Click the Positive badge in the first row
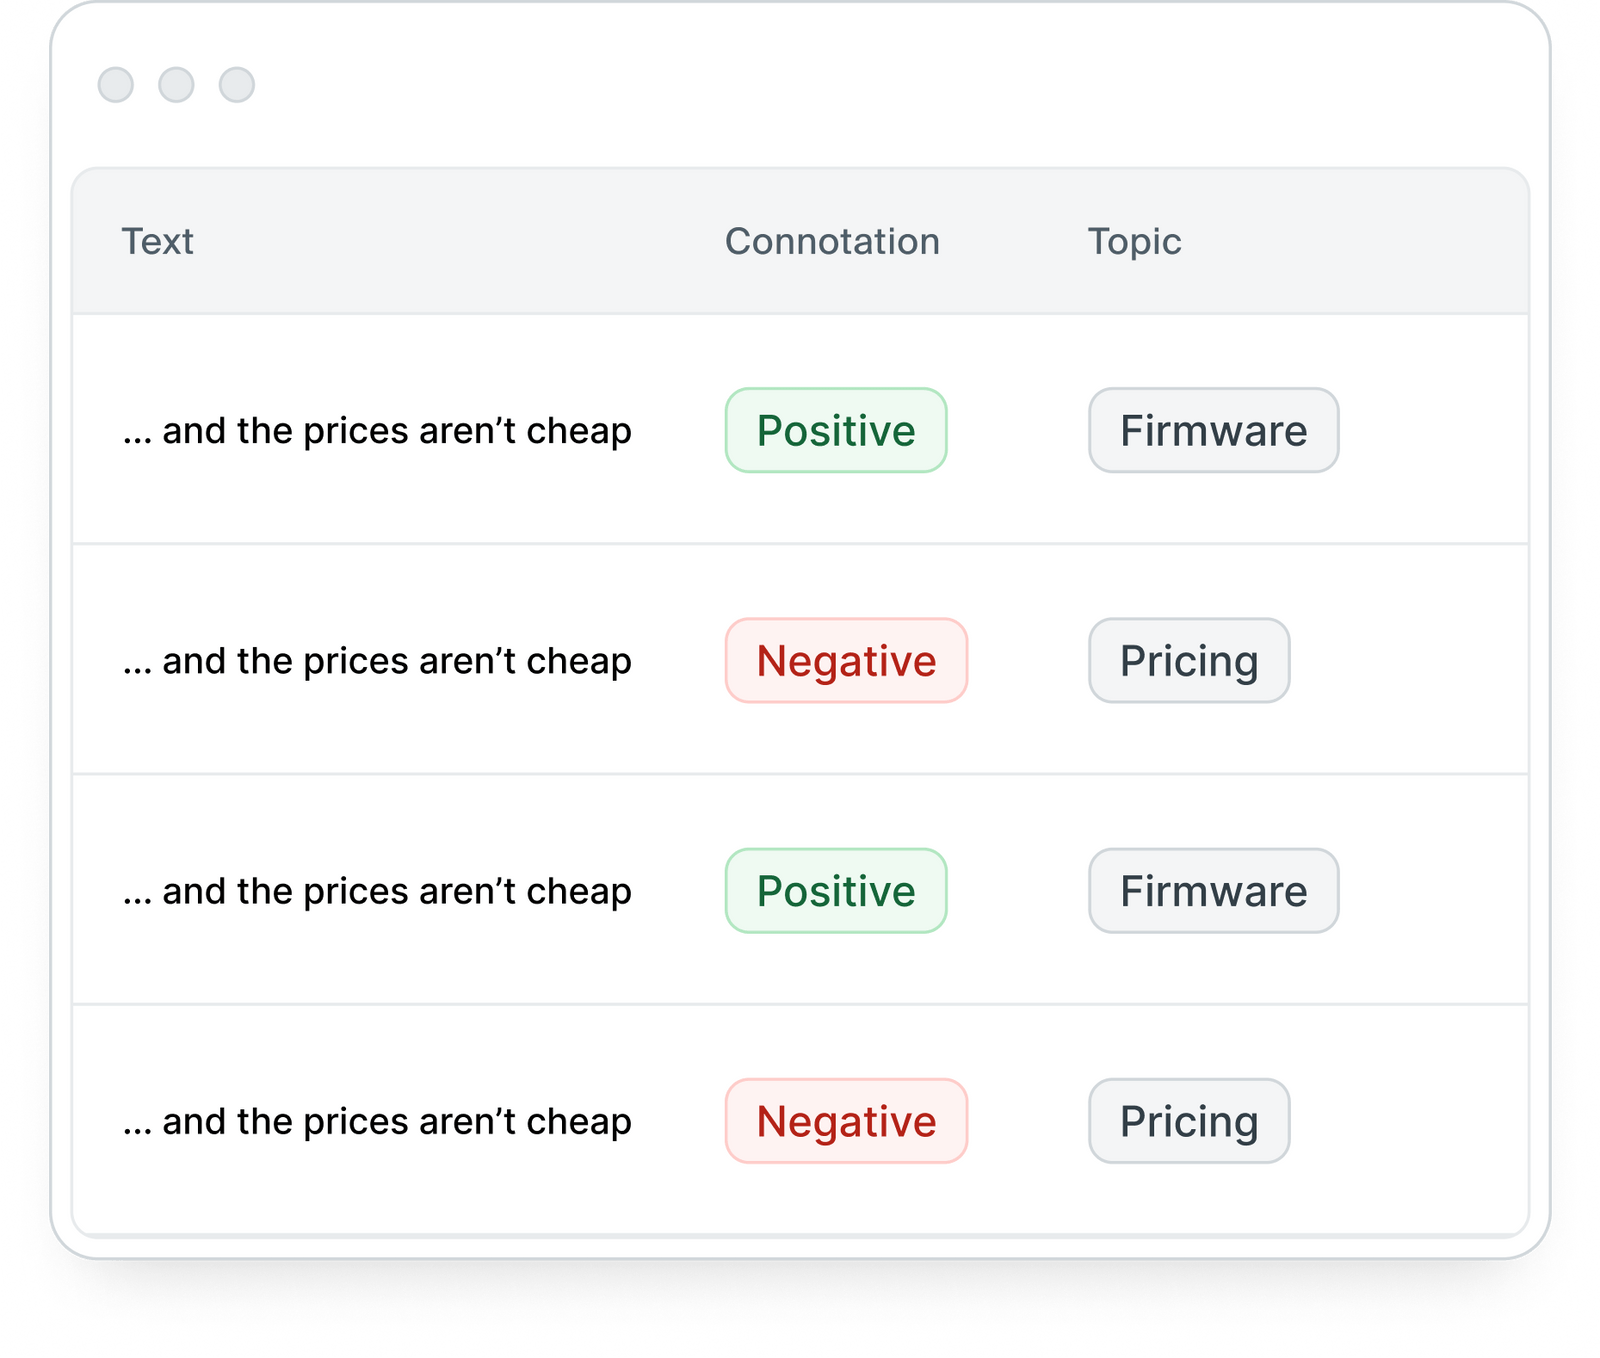The height and width of the screenshot is (1358, 1600). (836, 431)
